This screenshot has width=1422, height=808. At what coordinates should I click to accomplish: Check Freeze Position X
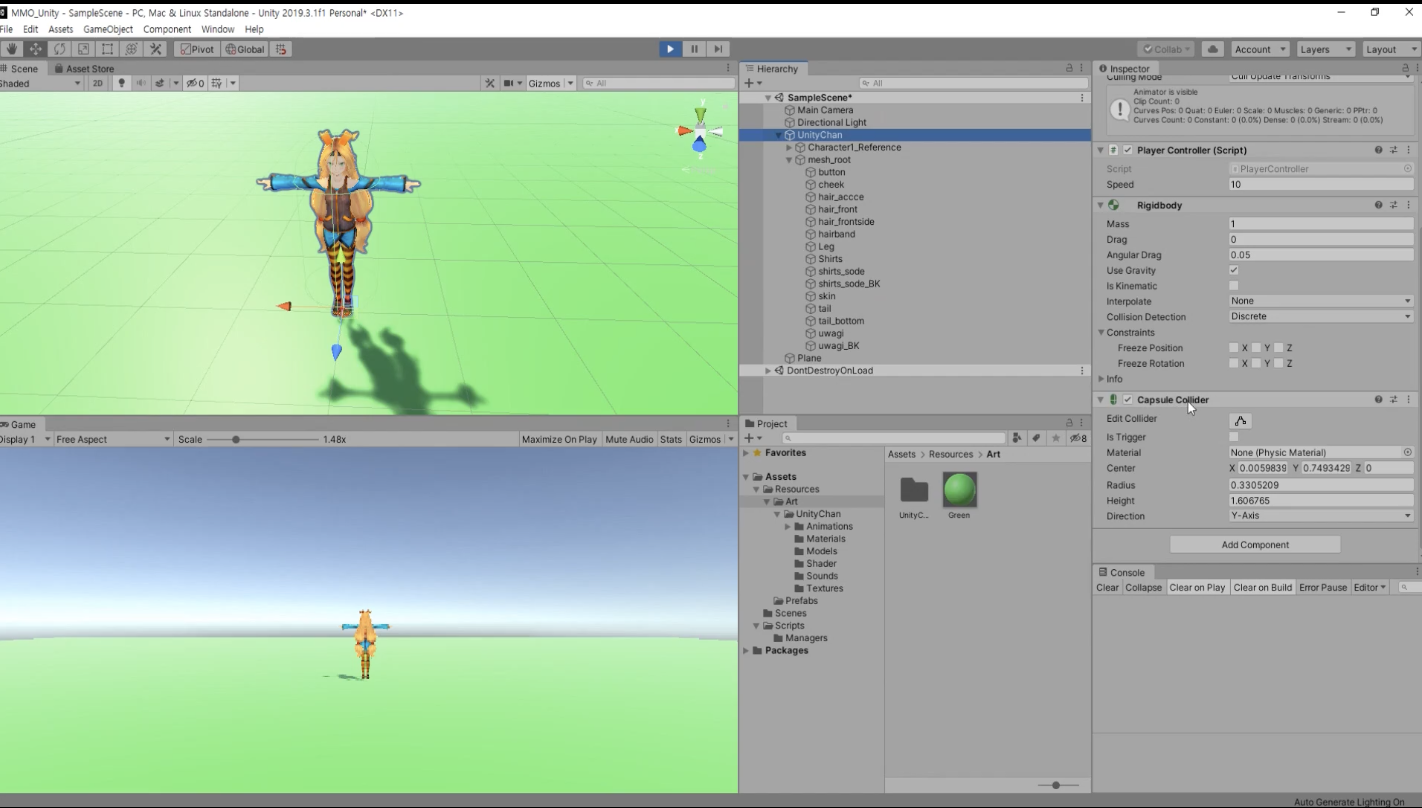pos(1234,348)
